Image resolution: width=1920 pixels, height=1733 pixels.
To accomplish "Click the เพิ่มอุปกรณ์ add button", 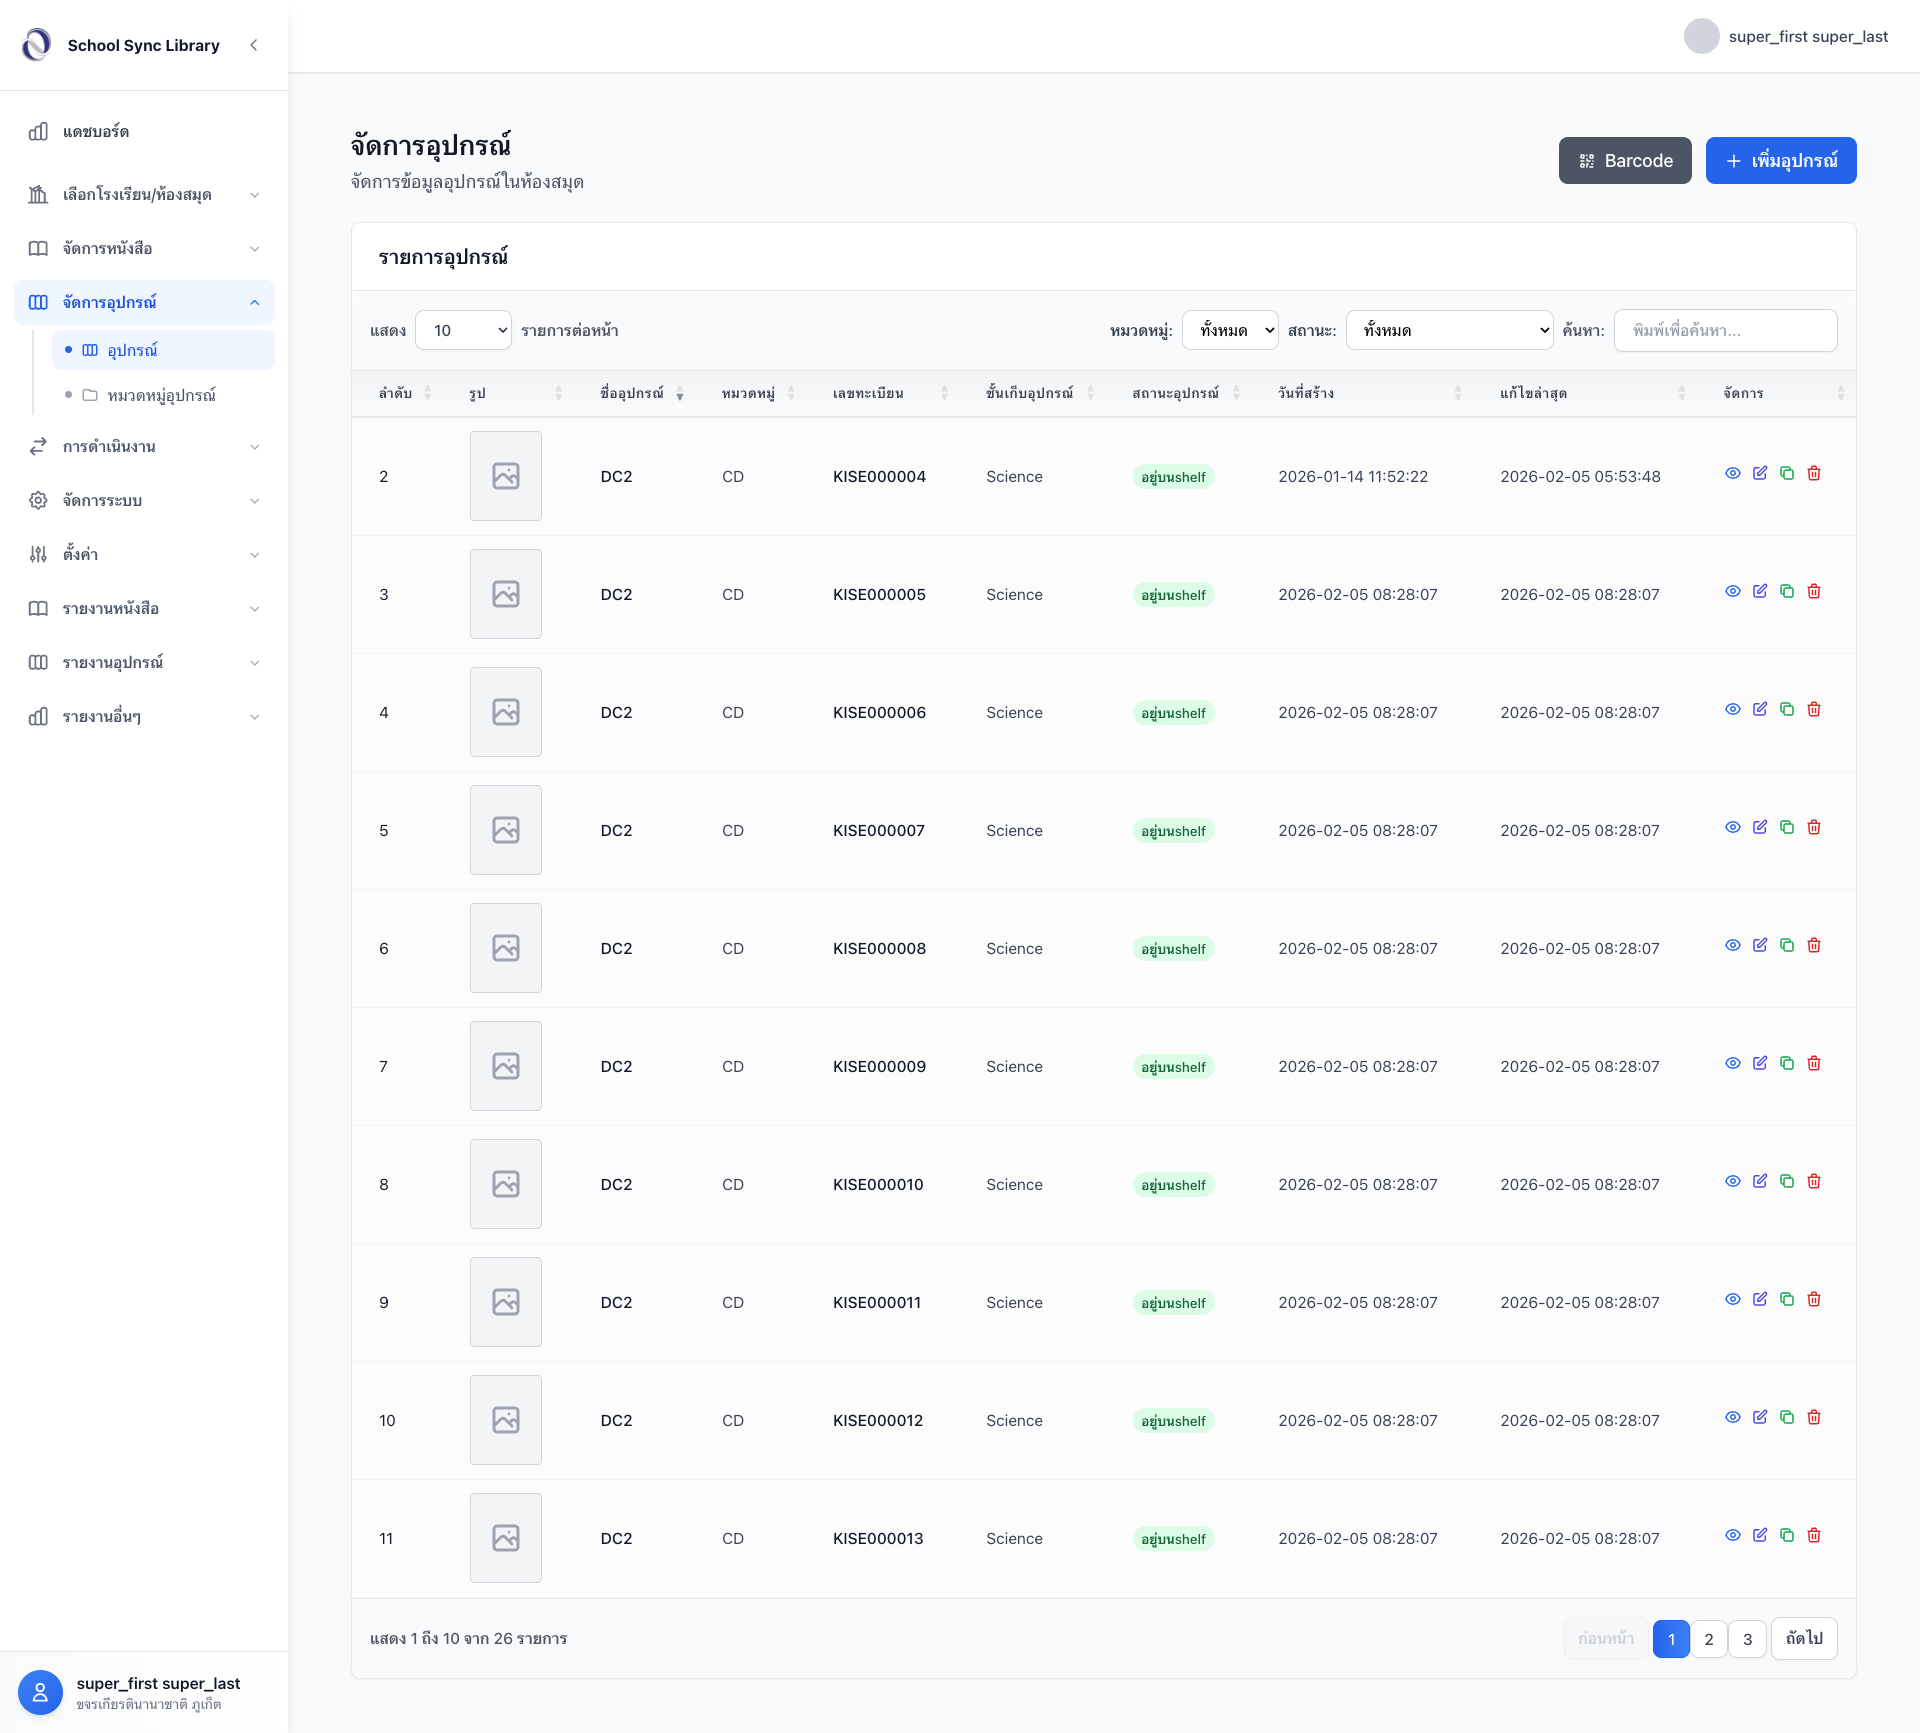I will pos(1781,160).
